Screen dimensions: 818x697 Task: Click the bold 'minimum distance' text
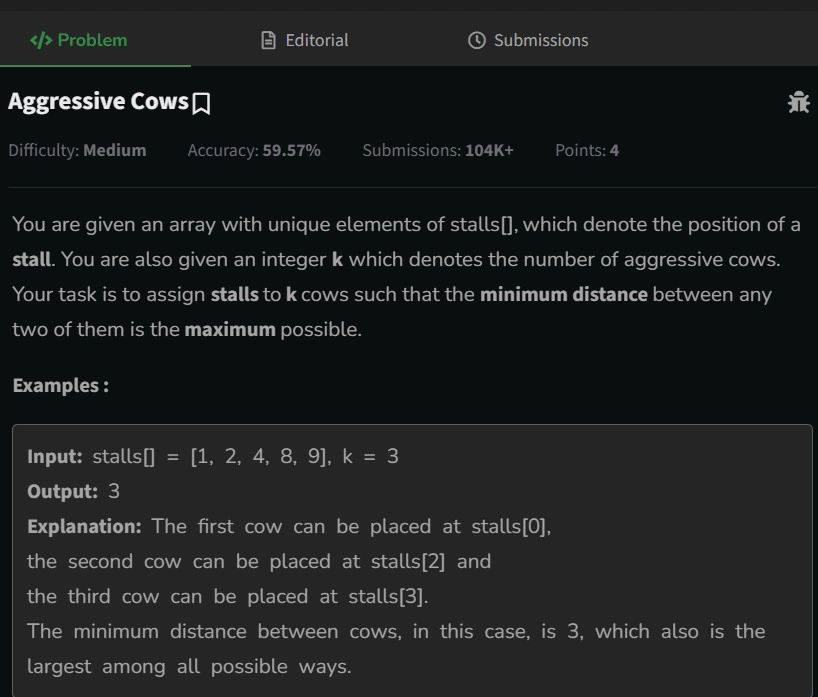564,295
